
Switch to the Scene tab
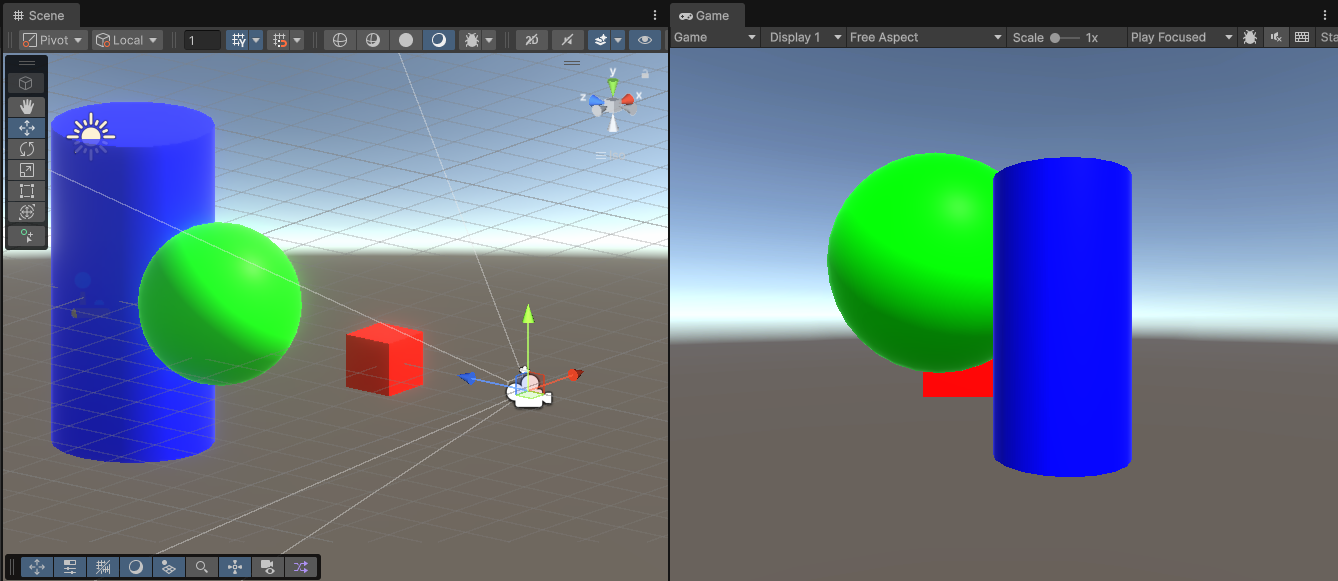(39, 15)
